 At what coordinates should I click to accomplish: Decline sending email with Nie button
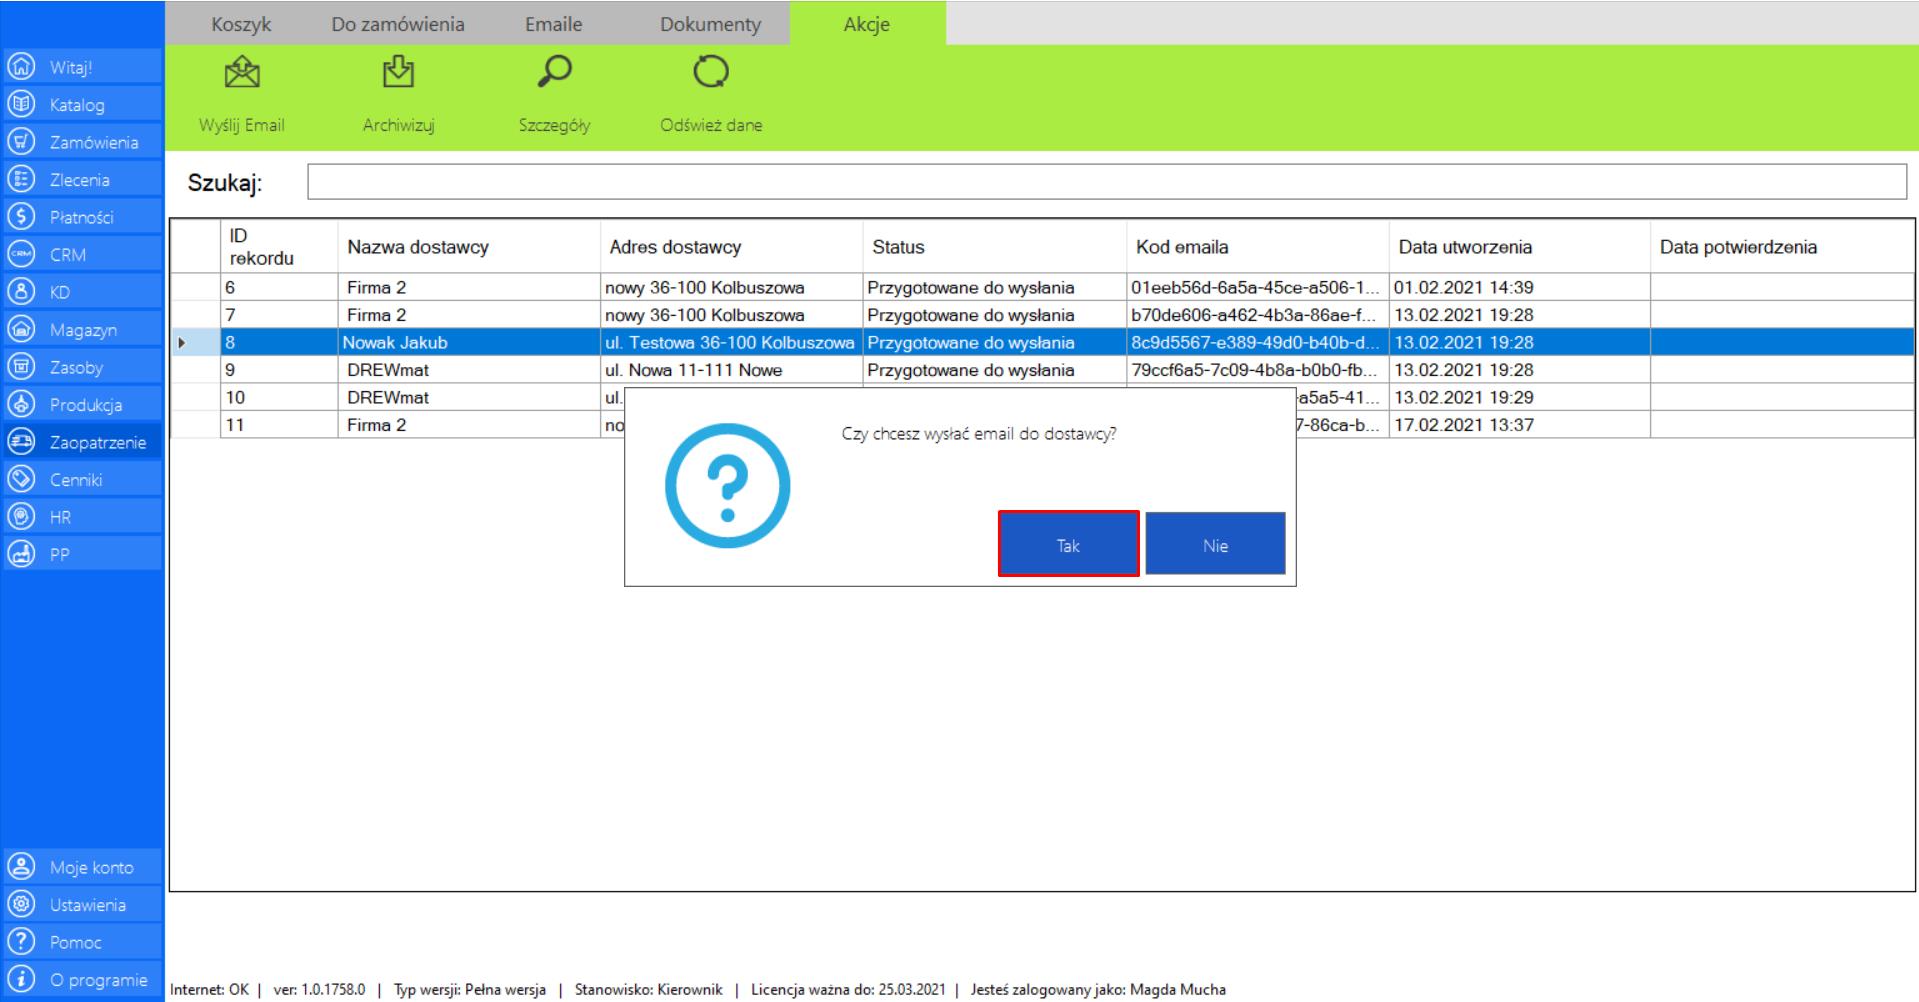click(x=1215, y=544)
